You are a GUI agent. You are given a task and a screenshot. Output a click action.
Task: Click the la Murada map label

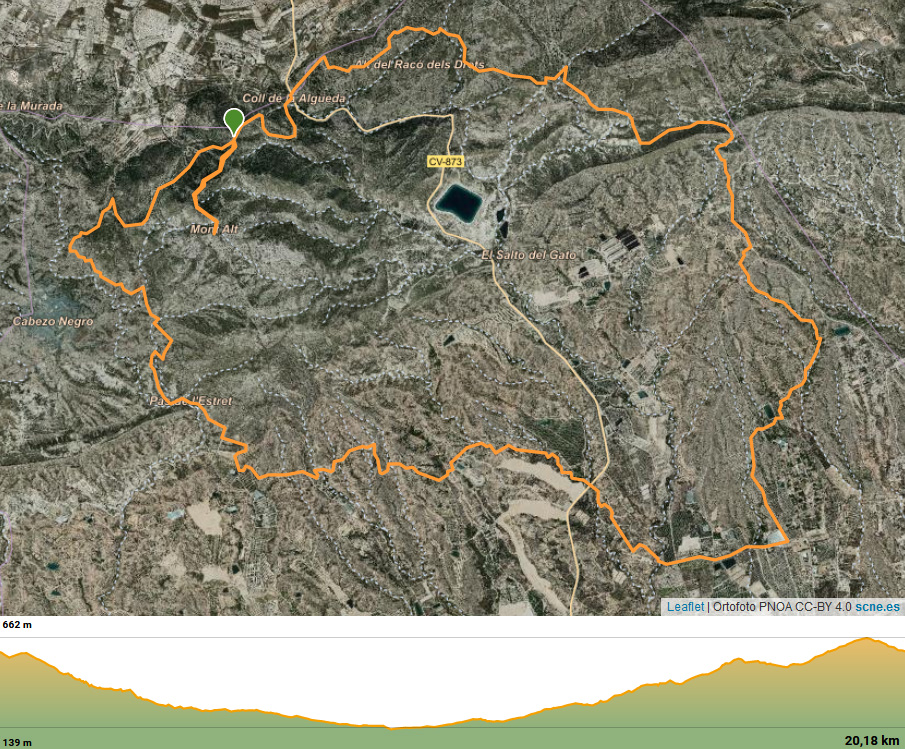coord(31,106)
